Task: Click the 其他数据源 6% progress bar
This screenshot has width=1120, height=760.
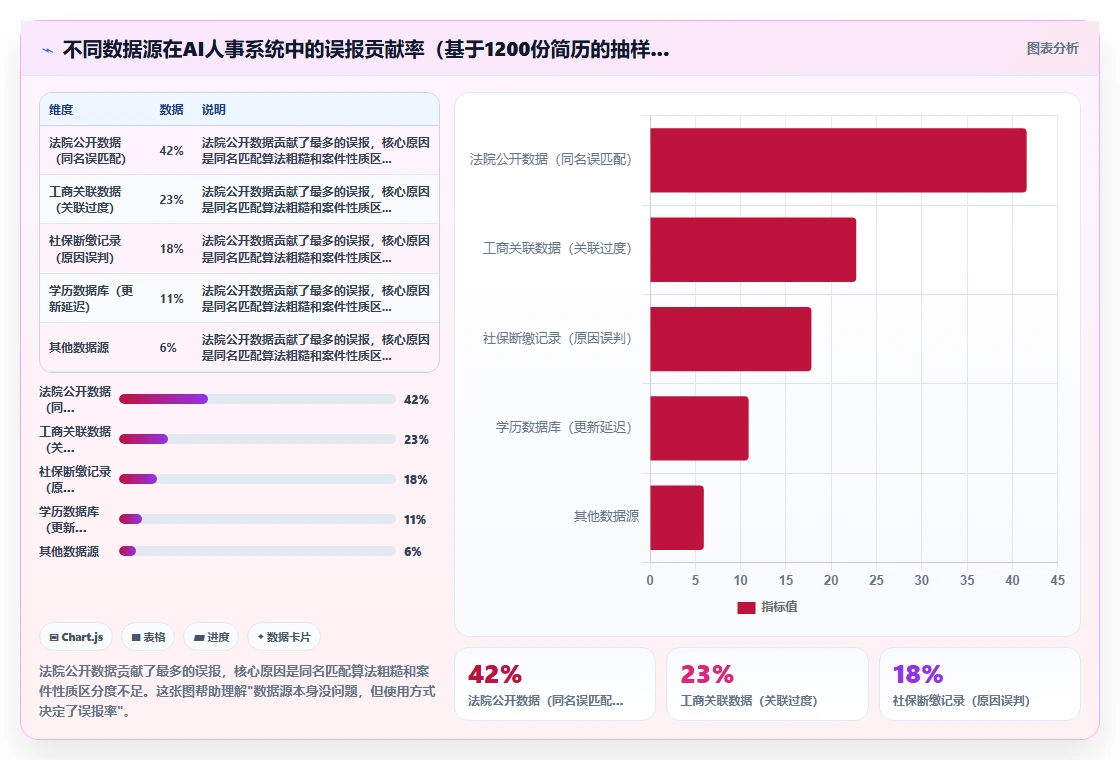Action: (257, 551)
